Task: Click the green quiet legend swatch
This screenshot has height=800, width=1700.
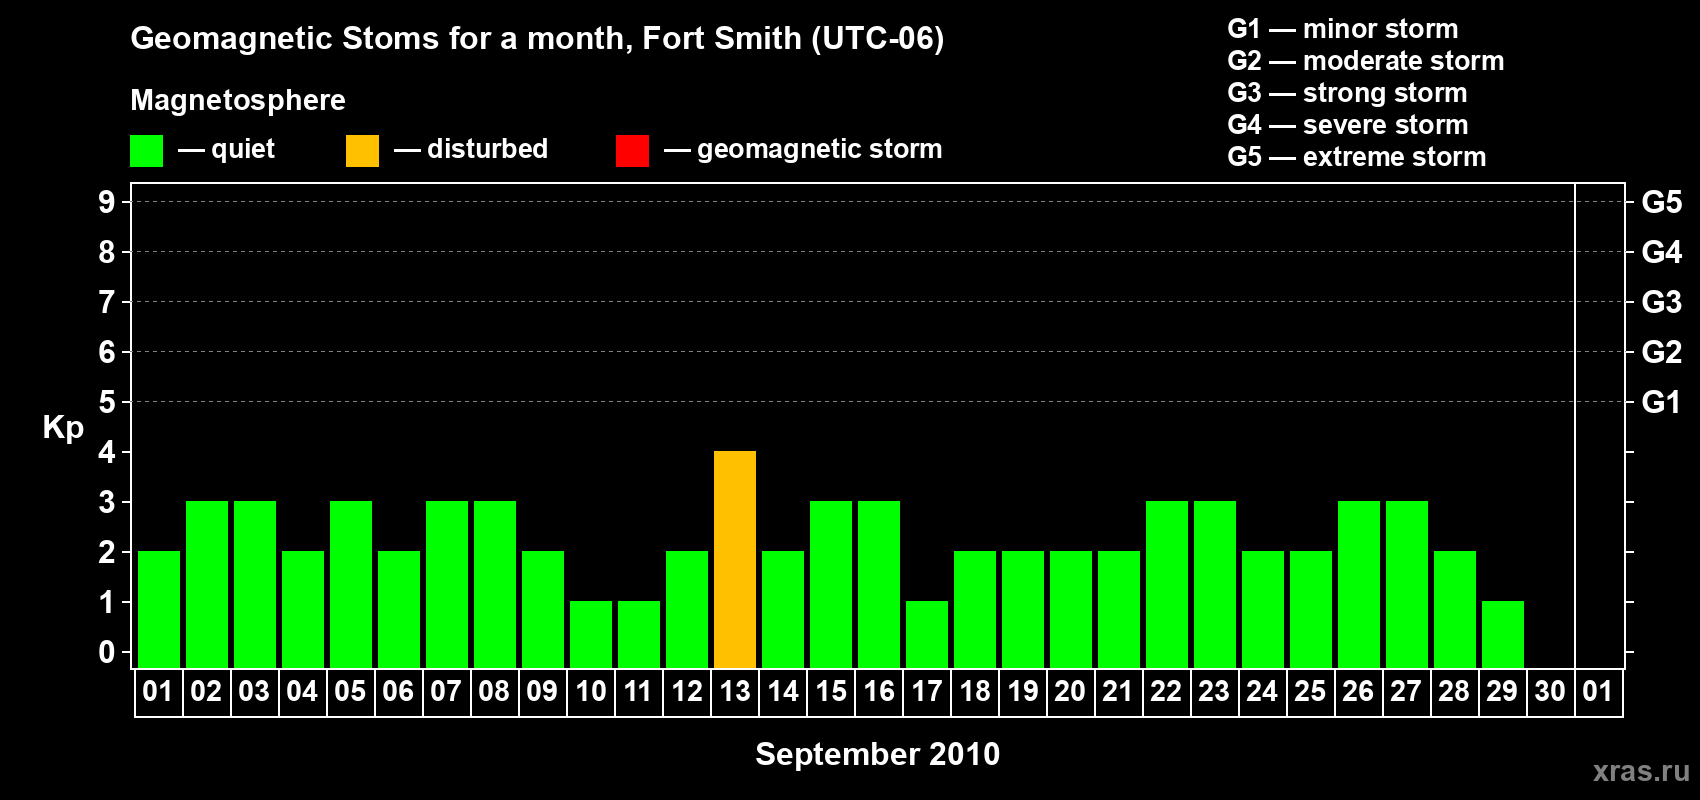Action: coord(146,151)
